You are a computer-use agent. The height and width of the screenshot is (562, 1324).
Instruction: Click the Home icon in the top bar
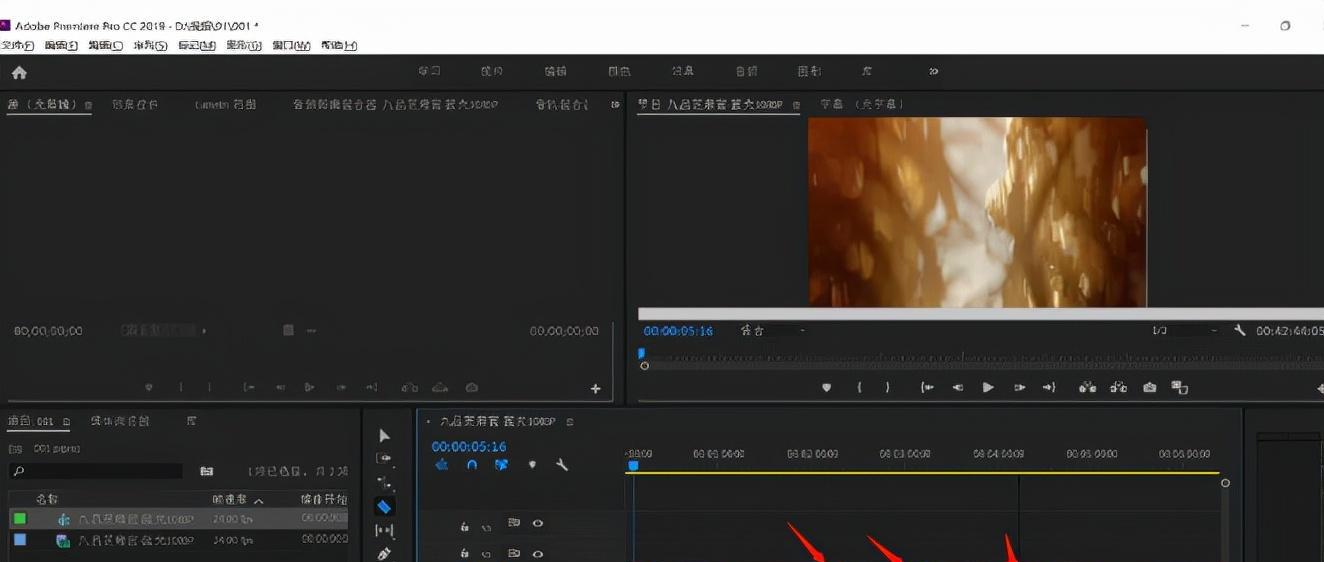[x=19, y=73]
